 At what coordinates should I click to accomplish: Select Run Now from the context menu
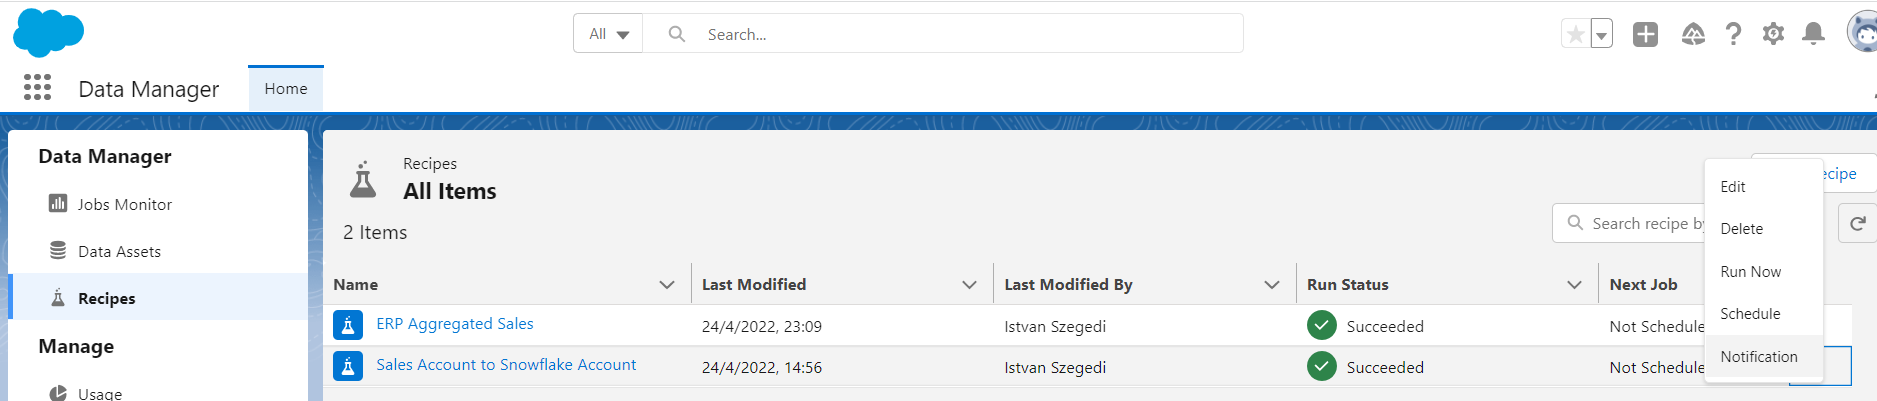click(x=1750, y=272)
